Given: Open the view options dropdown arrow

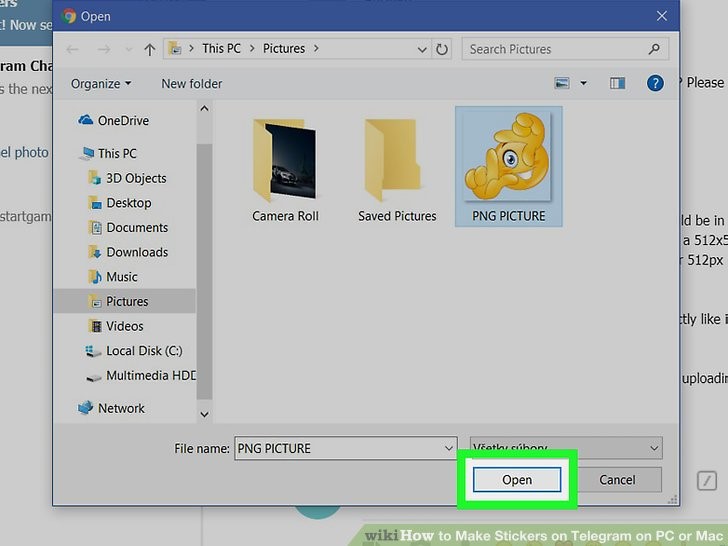Looking at the screenshot, I should (x=583, y=84).
